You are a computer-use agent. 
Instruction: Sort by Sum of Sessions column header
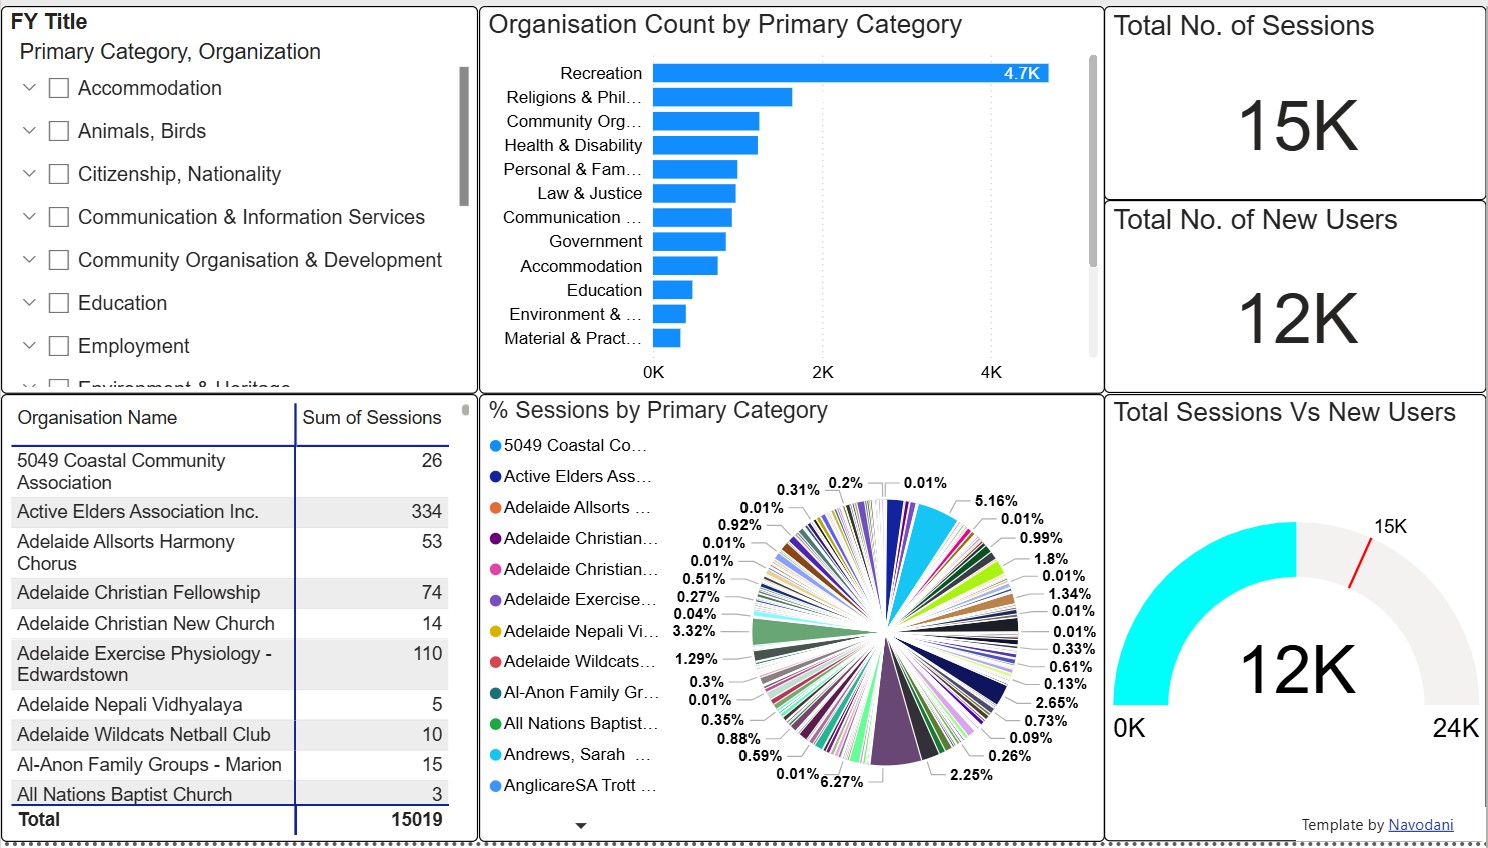coord(371,418)
